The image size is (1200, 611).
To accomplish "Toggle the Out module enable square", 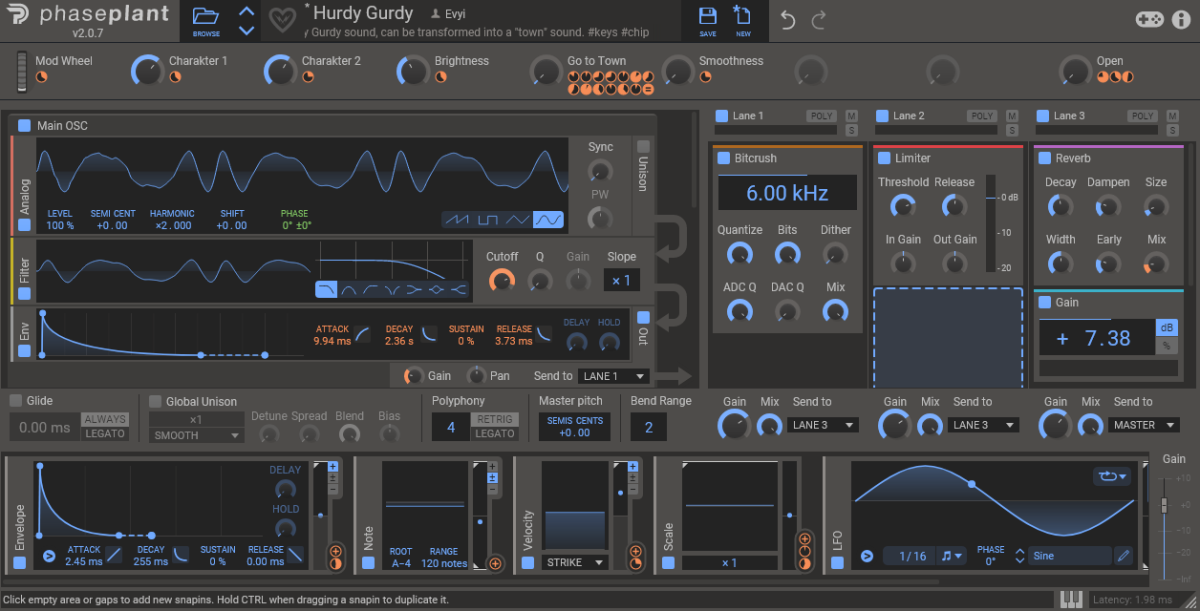I will (x=643, y=316).
